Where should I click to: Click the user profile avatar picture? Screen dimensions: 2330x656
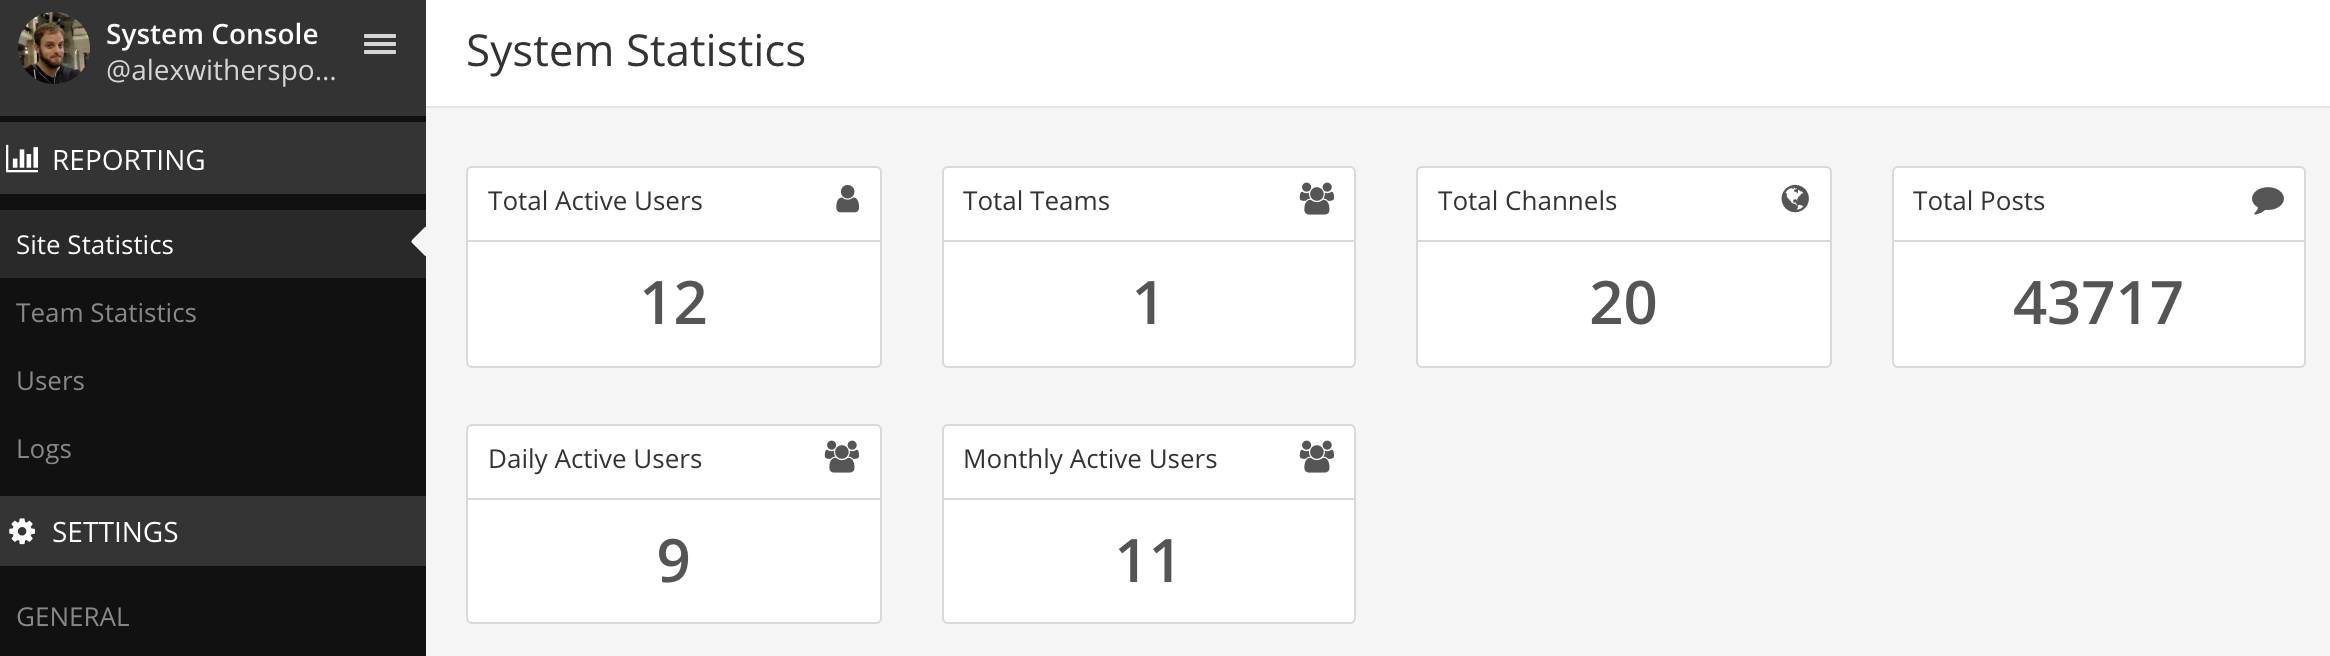coord(54,48)
